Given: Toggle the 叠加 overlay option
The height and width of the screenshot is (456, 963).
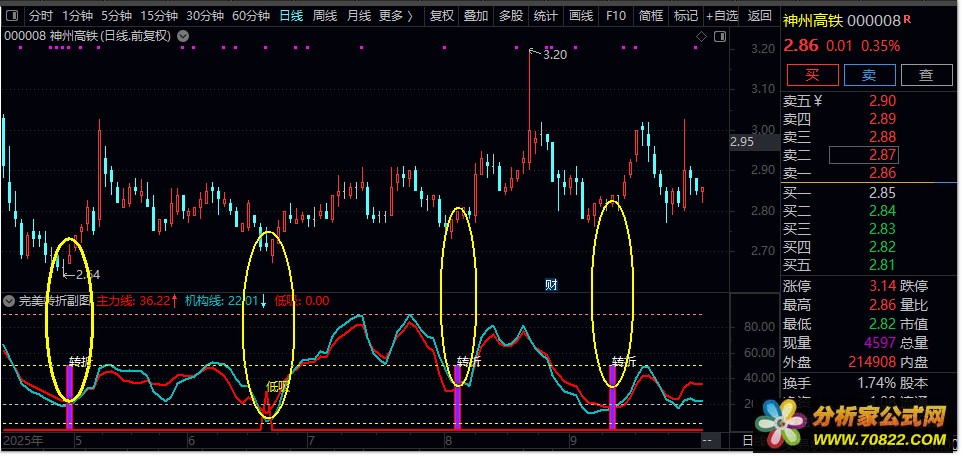Looking at the screenshot, I should [476, 16].
